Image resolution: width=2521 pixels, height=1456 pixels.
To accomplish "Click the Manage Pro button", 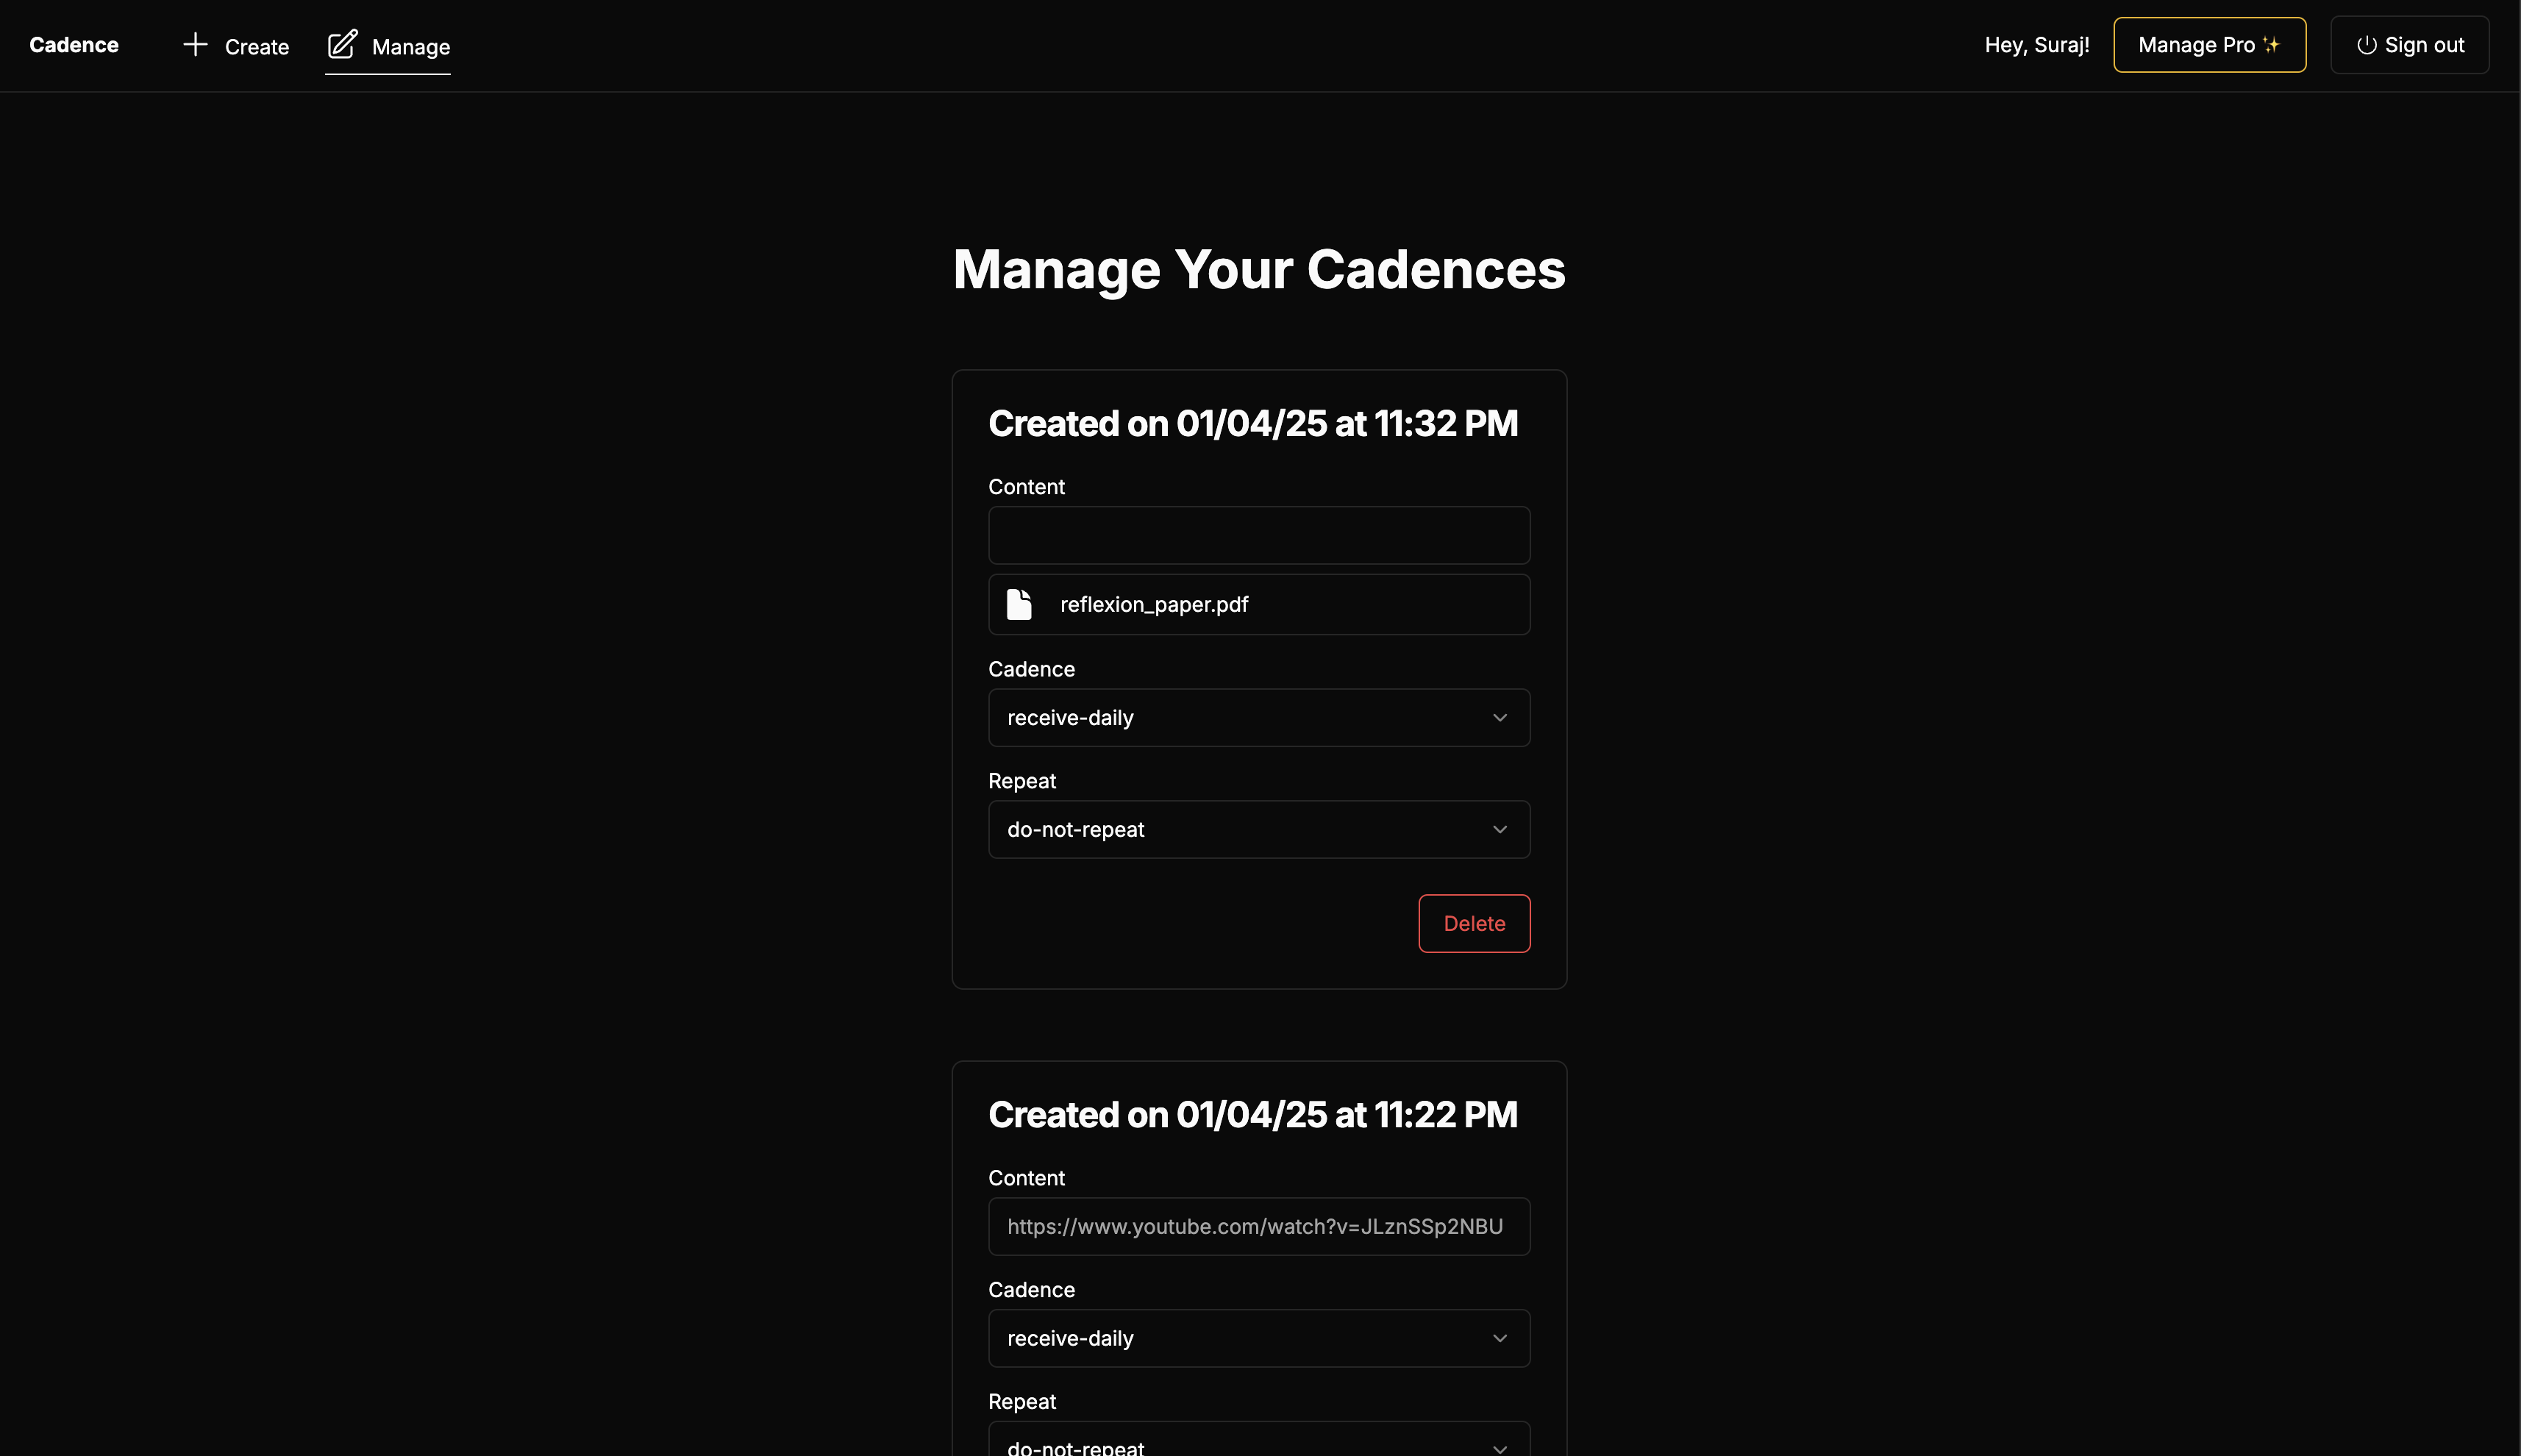I will (x=2209, y=45).
